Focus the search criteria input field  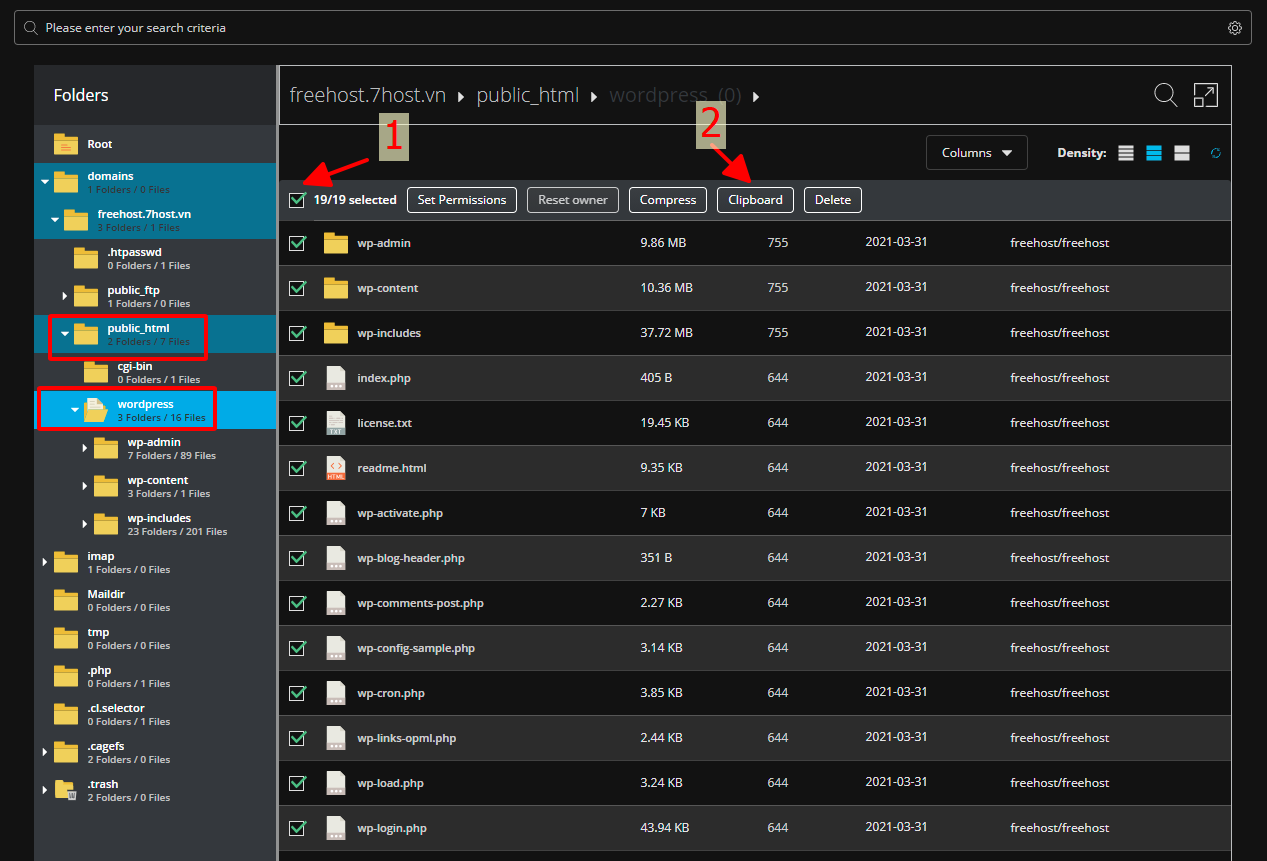634,28
